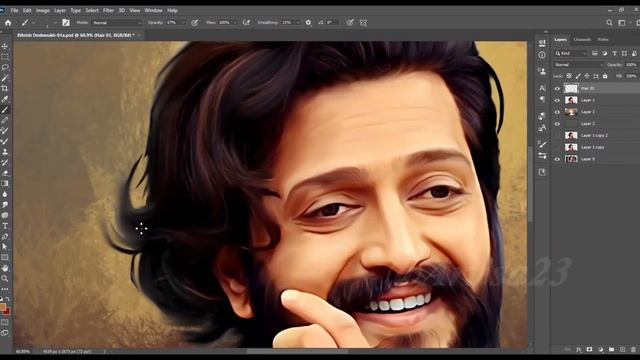Select the Path Selection tool
This screenshot has height=360, width=640.
[5, 247]
